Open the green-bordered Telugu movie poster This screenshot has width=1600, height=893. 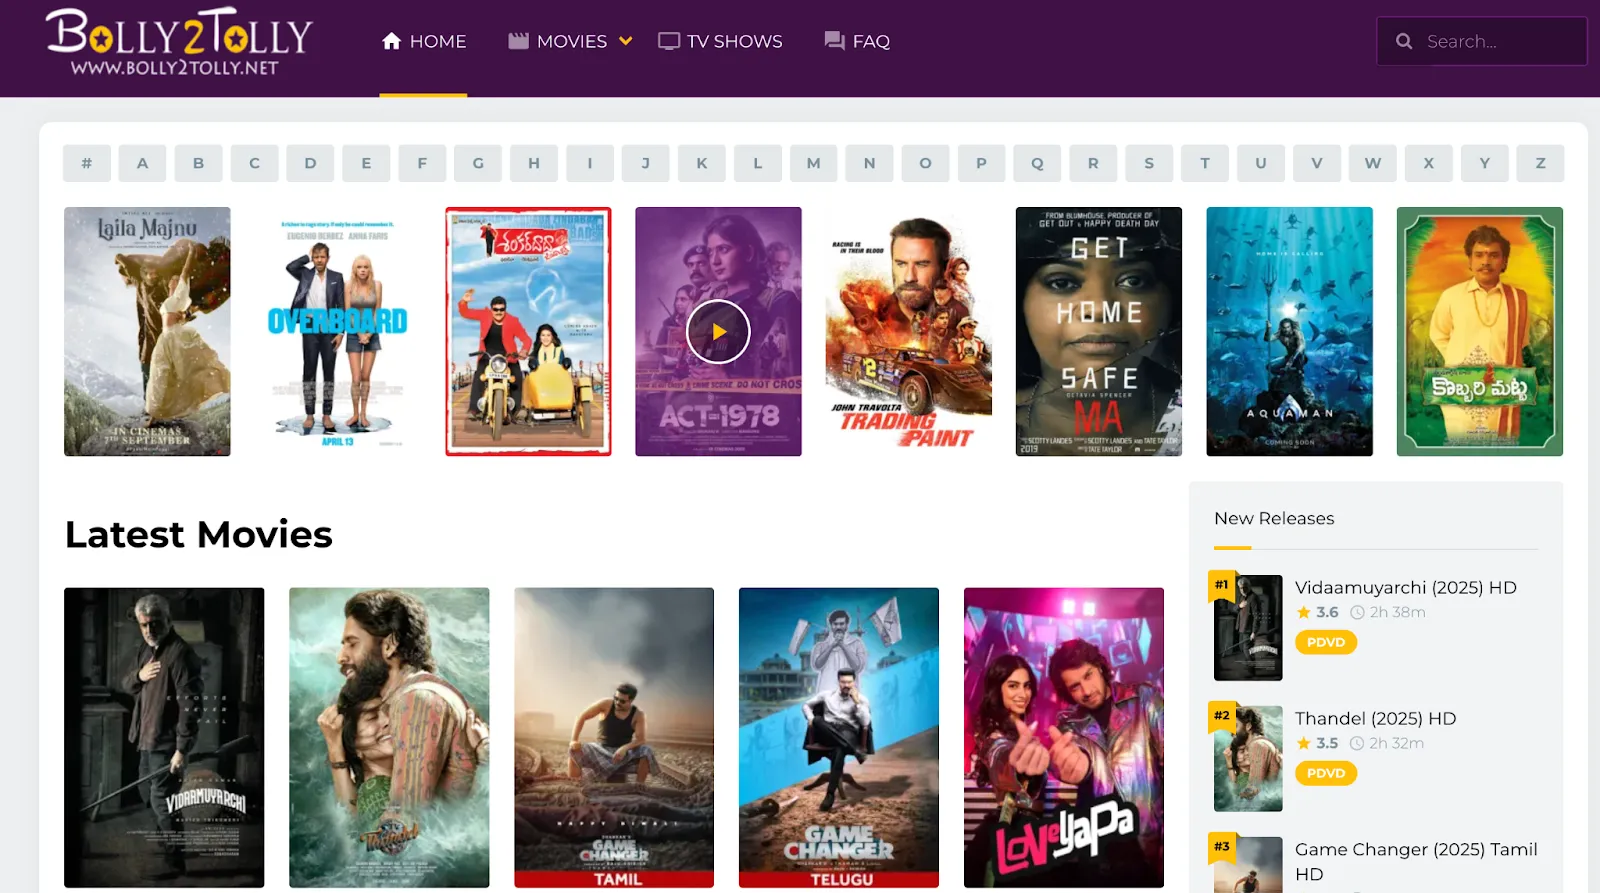[x=1480, y=331]
